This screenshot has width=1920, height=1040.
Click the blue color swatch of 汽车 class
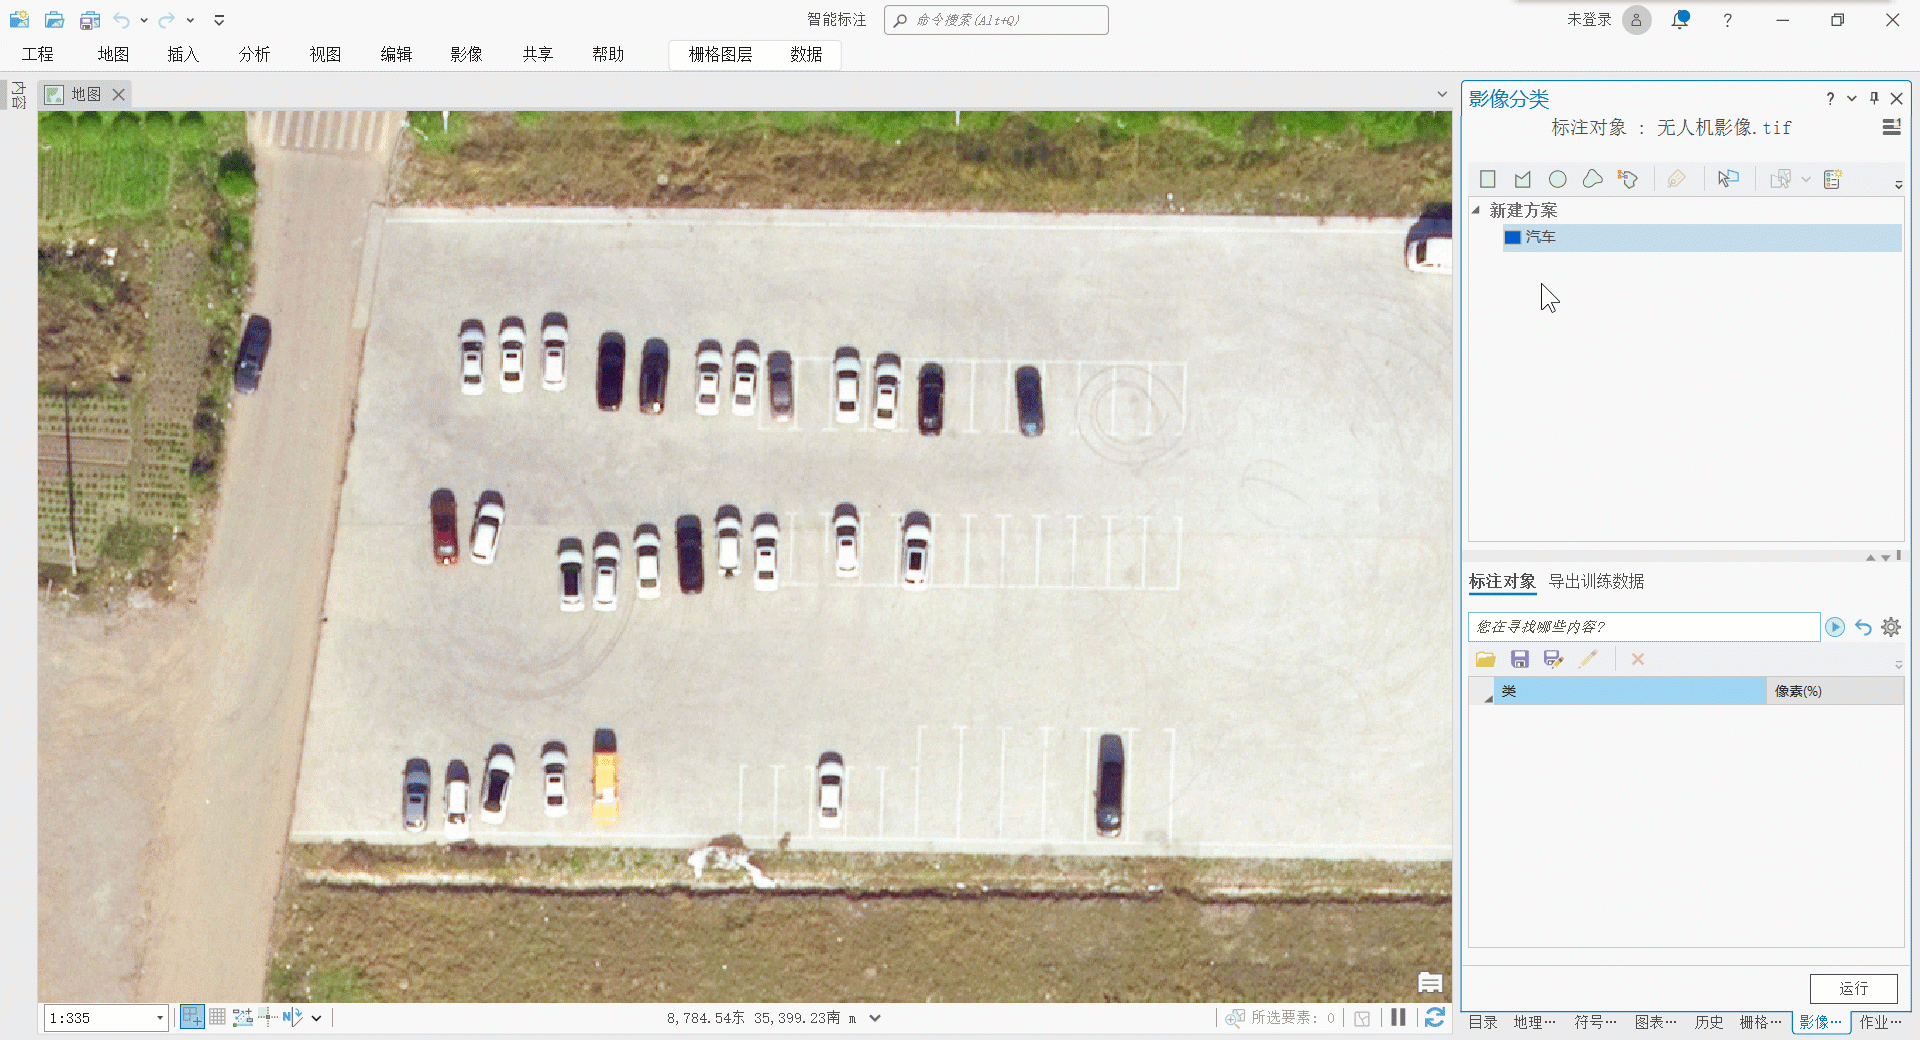click(1513, 237)
